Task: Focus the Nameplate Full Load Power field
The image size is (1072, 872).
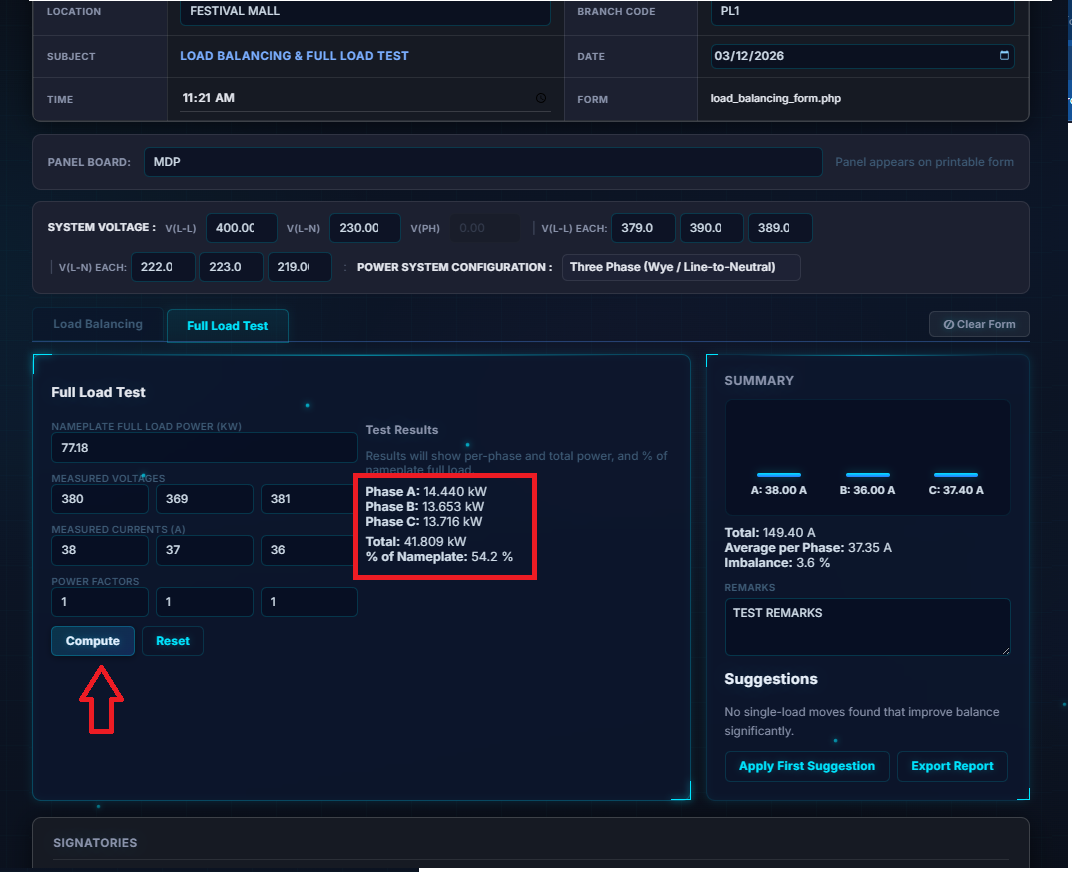Action: click(204, 447)
